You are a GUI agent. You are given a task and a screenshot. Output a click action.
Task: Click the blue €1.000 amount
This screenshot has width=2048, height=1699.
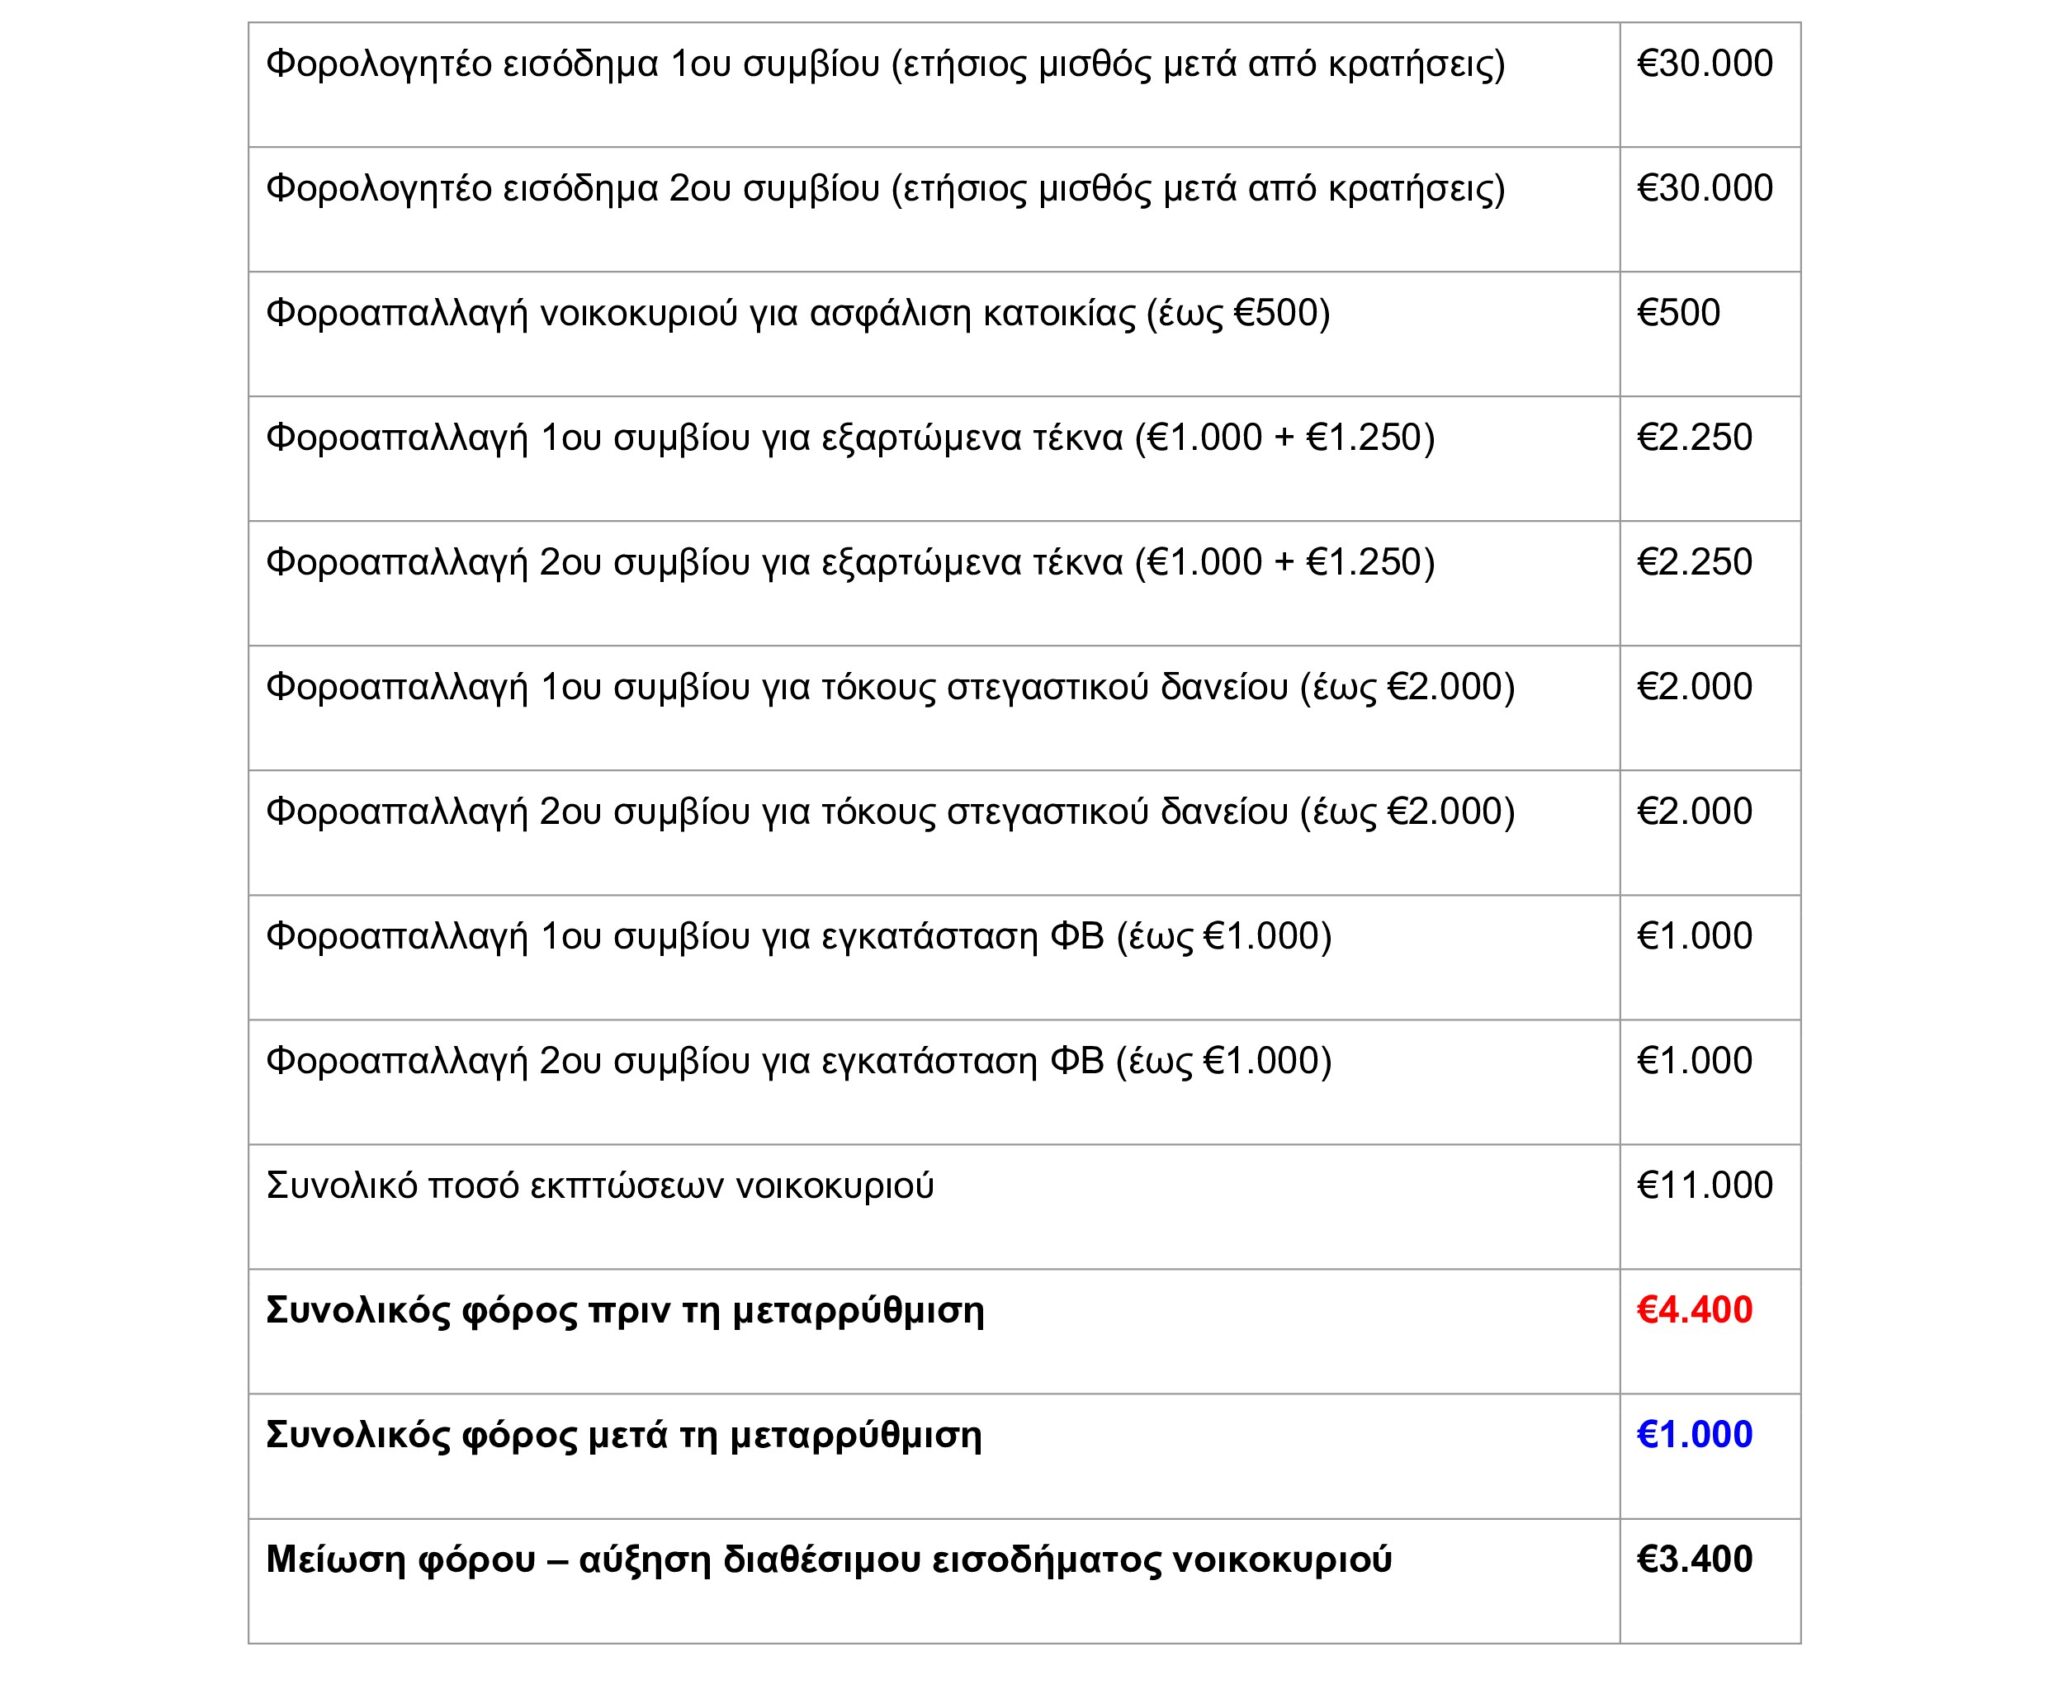click(x=1694, y=1436)
